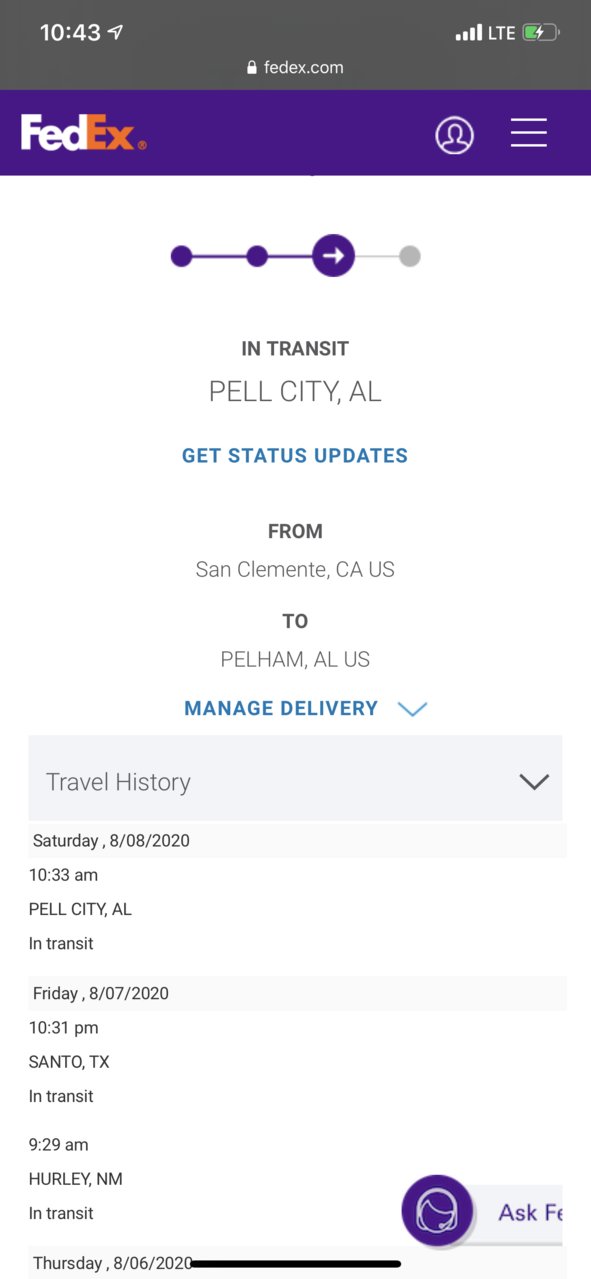Tap the padlock icon in address bar
The height and width of the screenshot is (1279, 591).
coord(252,68)
